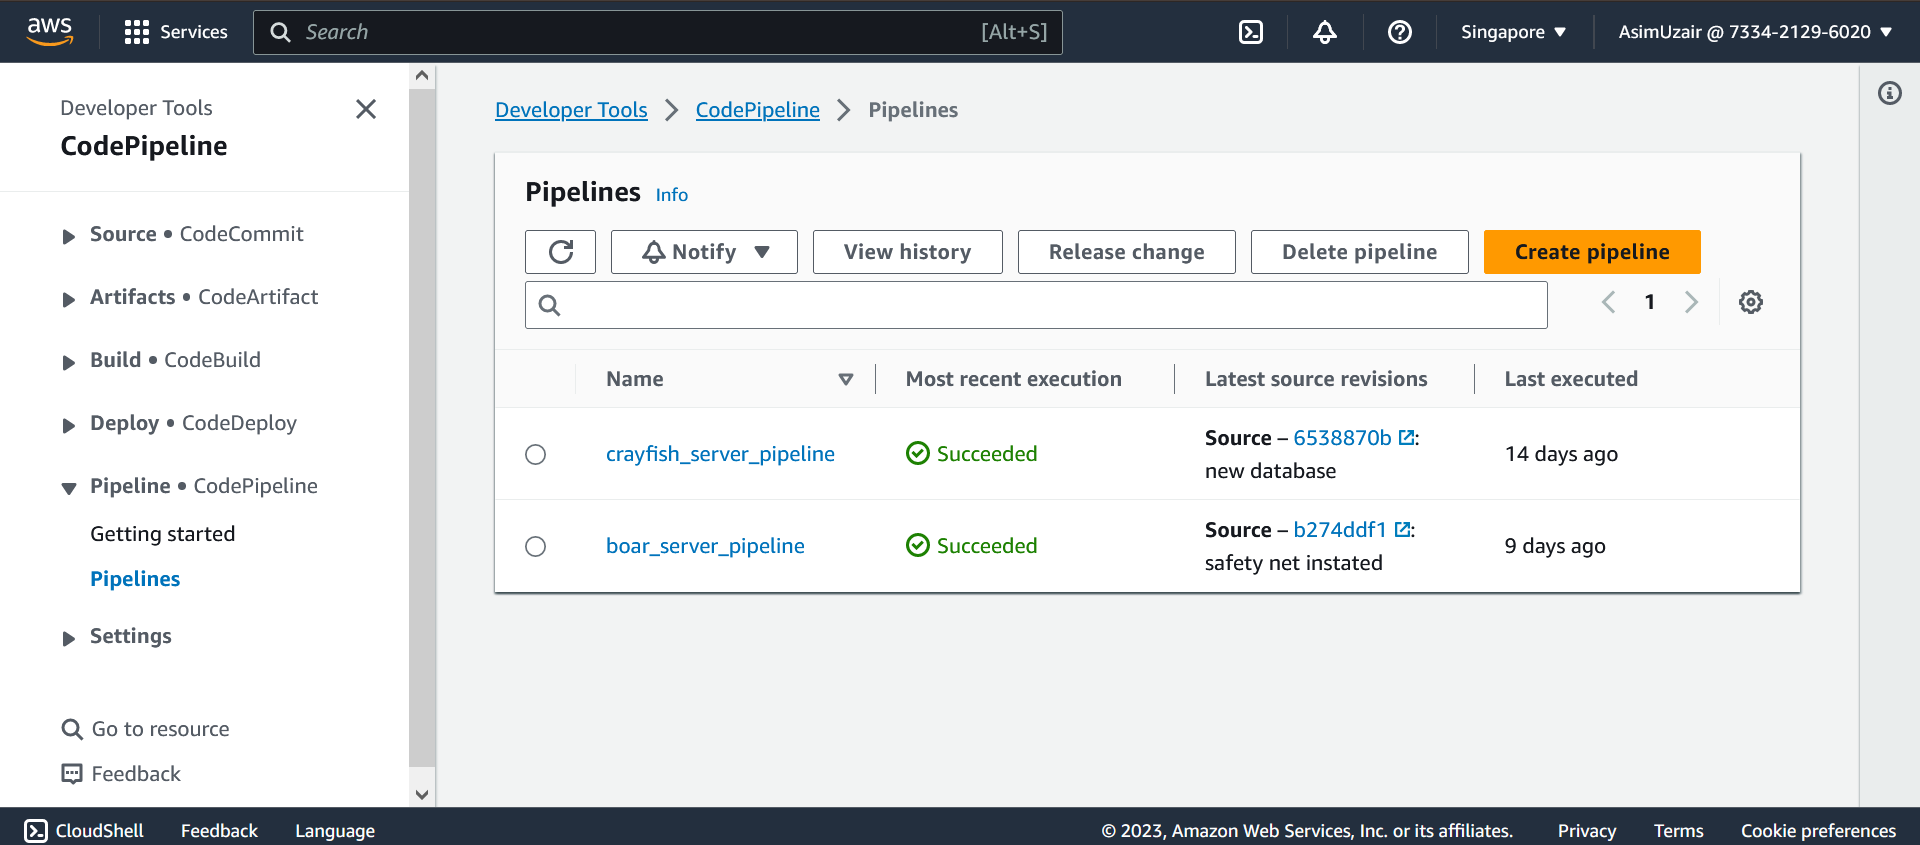Open the Privacy footer link
Screen dimensions: 1920x845
pos(1587,831)
